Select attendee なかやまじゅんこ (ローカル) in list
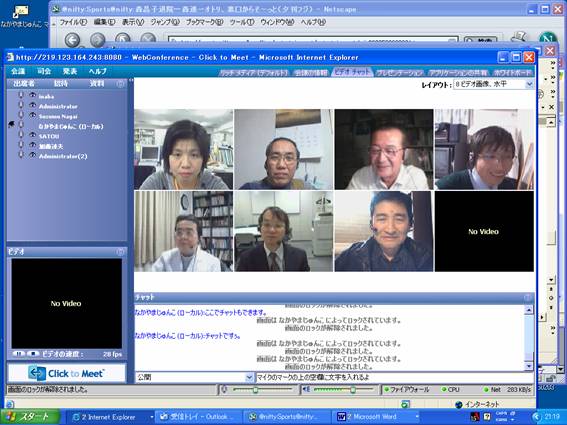567x425 pixels. click(71, 126)
